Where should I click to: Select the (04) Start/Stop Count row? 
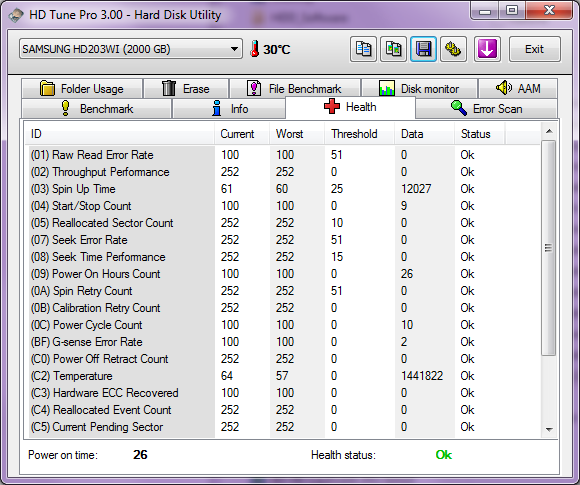[x=282, y=206]
